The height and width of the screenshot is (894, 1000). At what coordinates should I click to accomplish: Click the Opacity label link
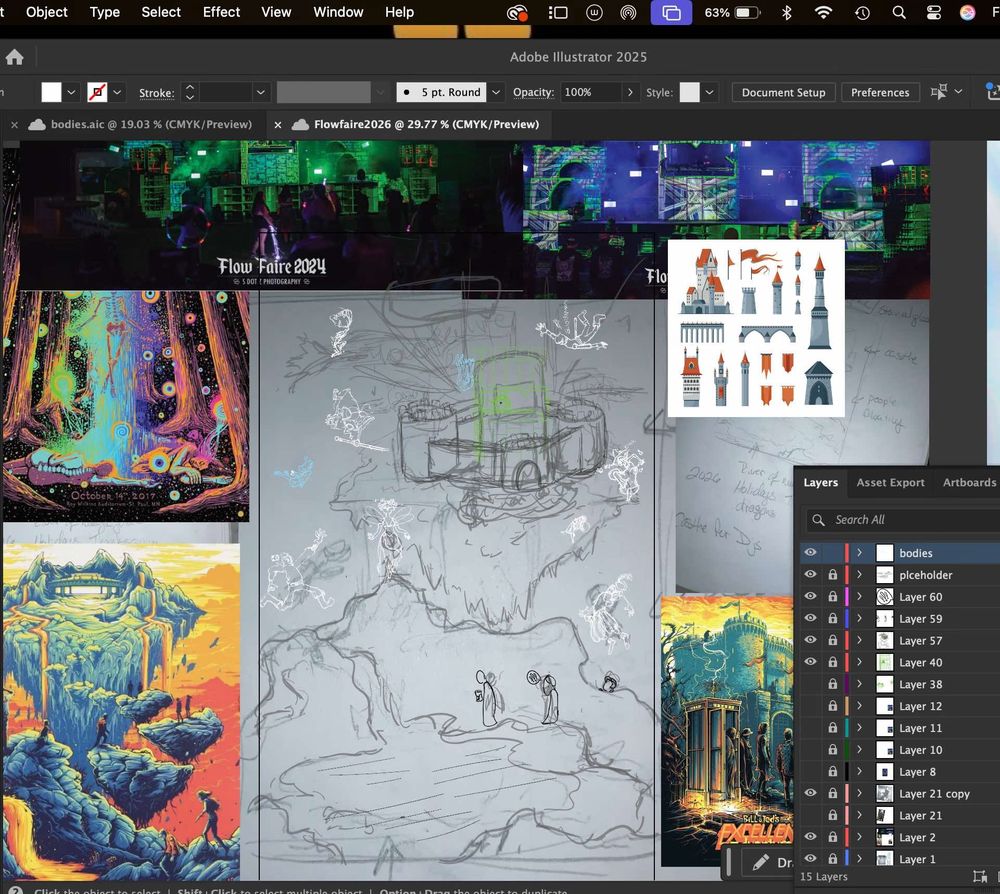[x=533, y=92]
